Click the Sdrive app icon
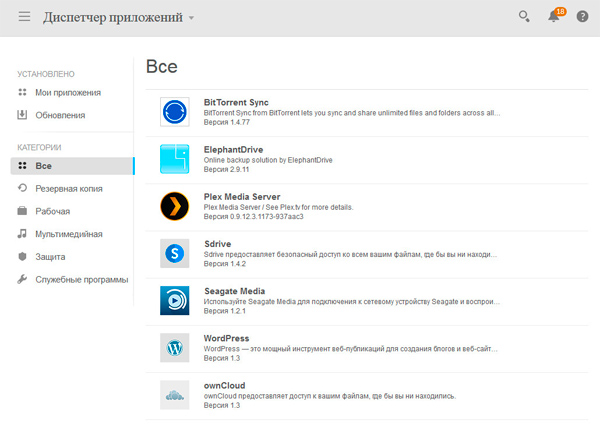Screen dimensions: 600x434 coord(175,254)
